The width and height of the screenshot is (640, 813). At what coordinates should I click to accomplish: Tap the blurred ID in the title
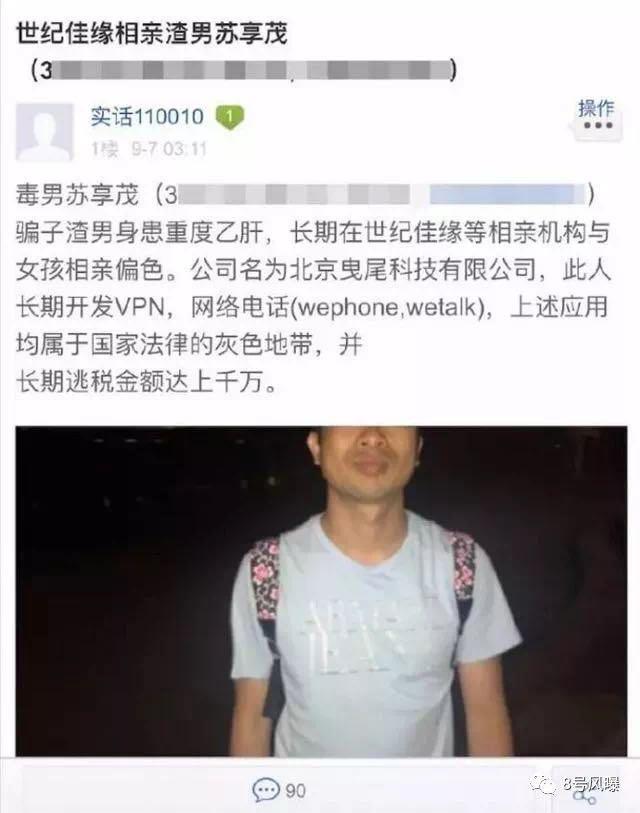point(247,70)
